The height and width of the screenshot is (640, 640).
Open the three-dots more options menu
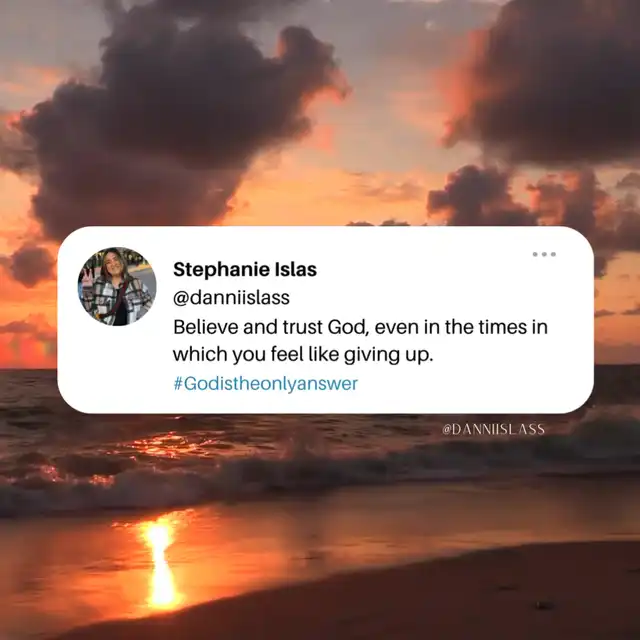tap(544, 254)
